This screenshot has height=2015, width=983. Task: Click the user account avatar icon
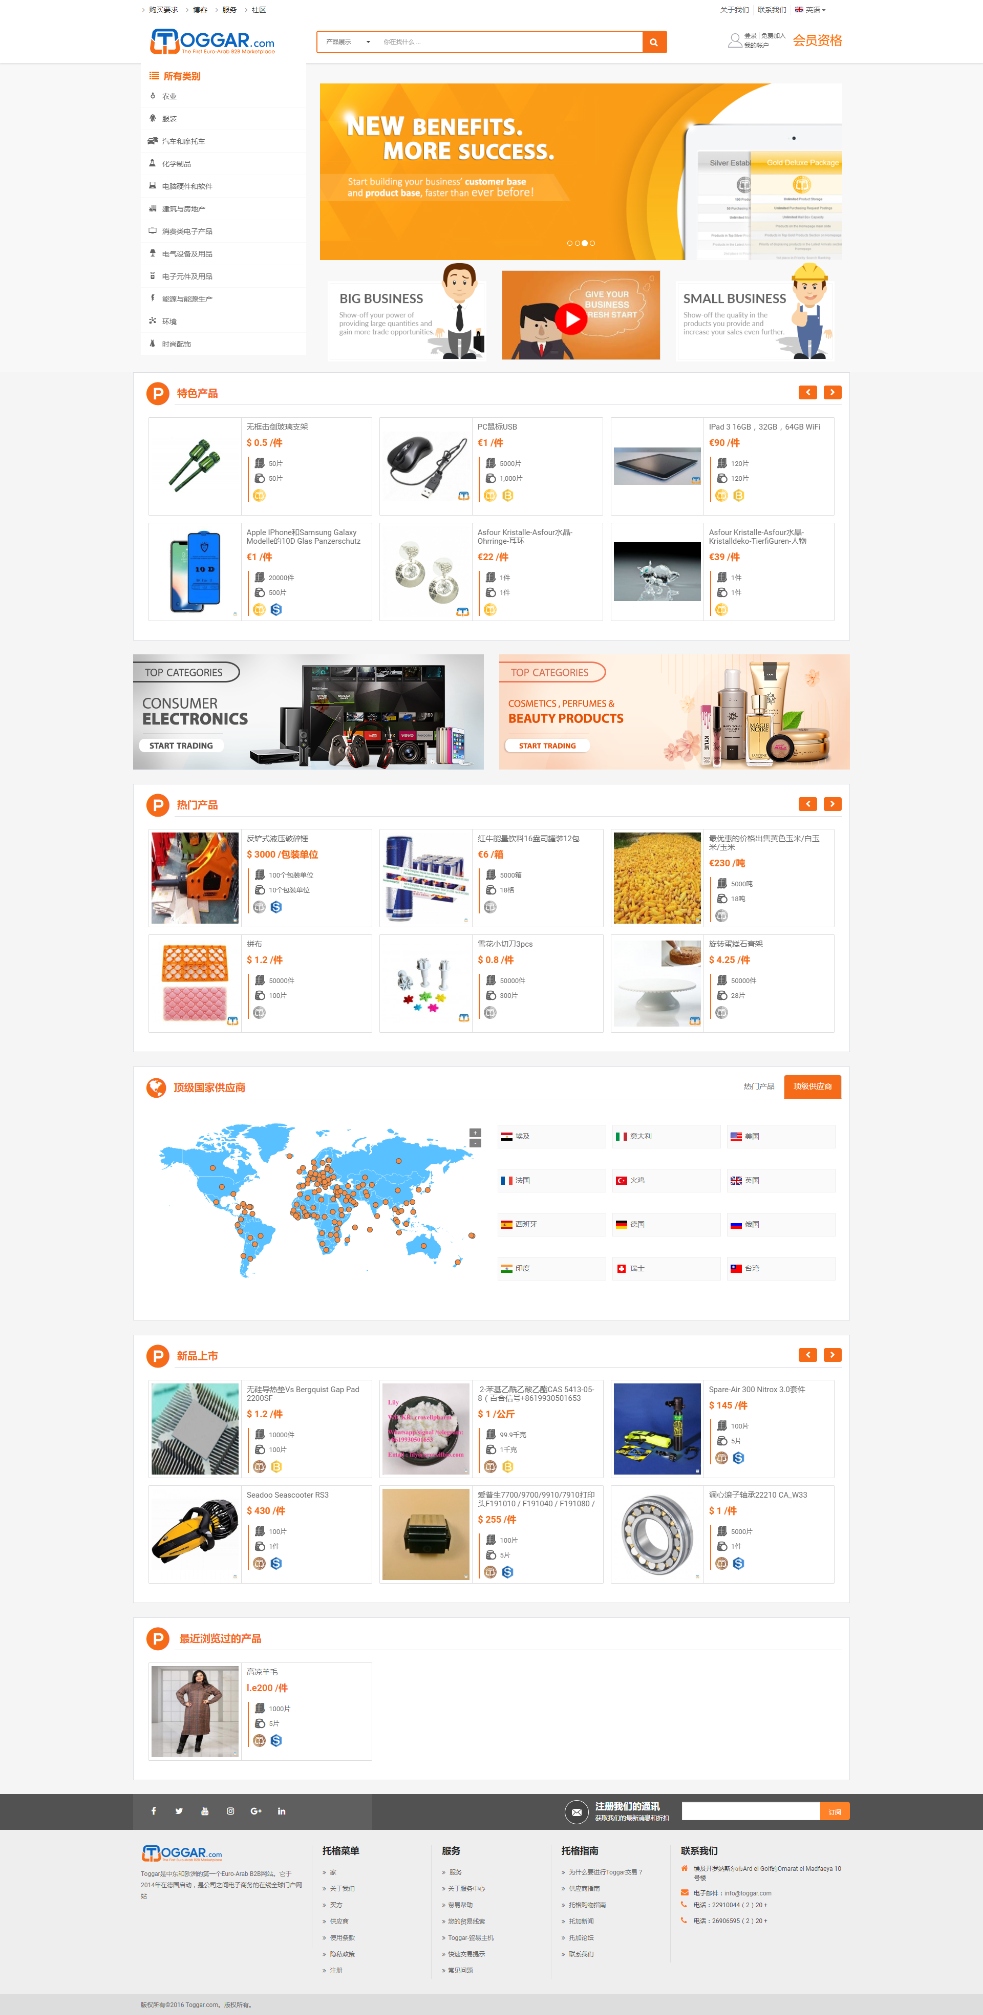[x=735, y=41]
